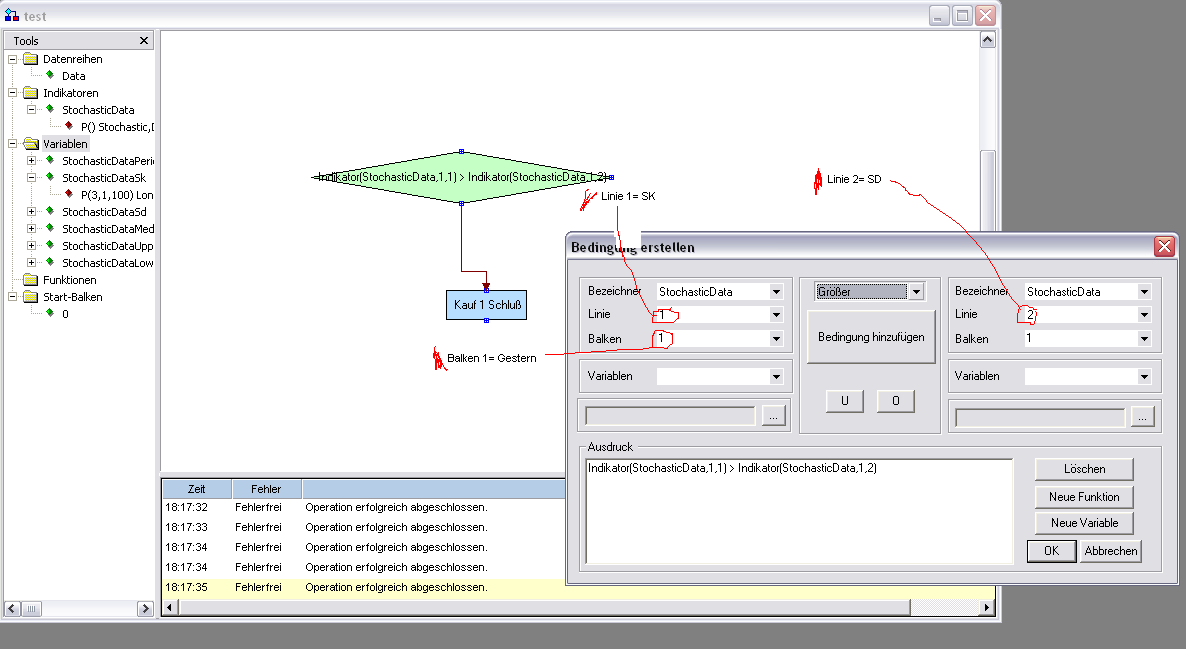1186x649 pixels.
Task: Click green diamond beside StochasticDataMed
Action: [50, 228]
